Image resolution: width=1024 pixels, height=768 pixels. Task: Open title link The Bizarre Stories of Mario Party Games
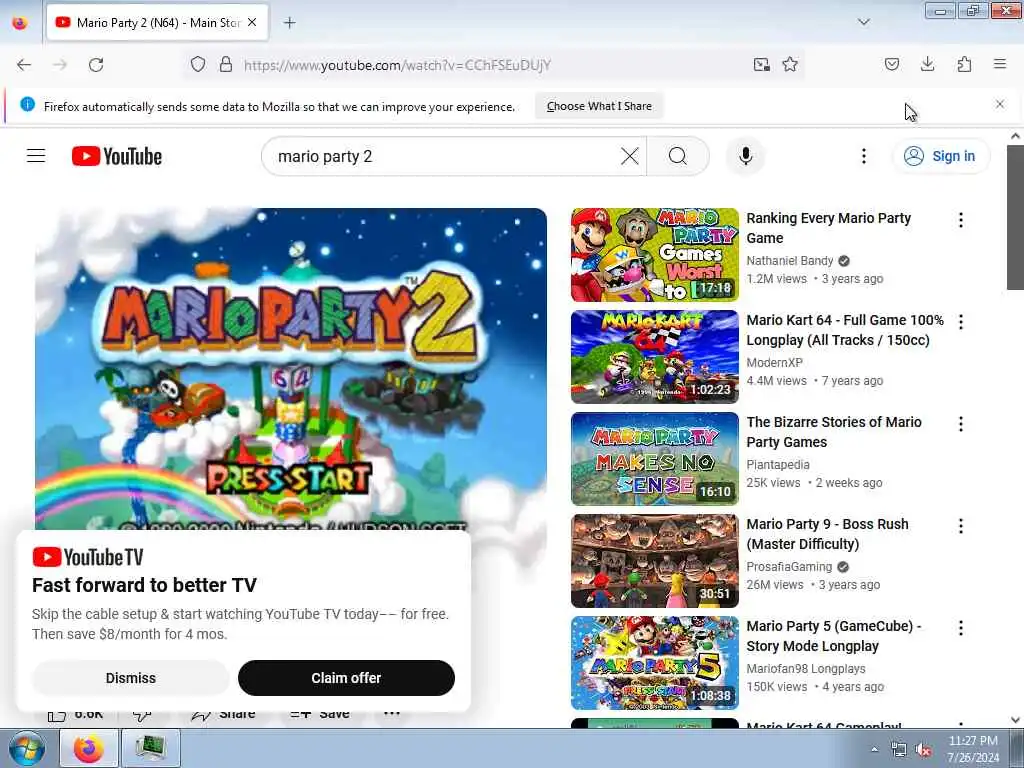tap(833, 432)
